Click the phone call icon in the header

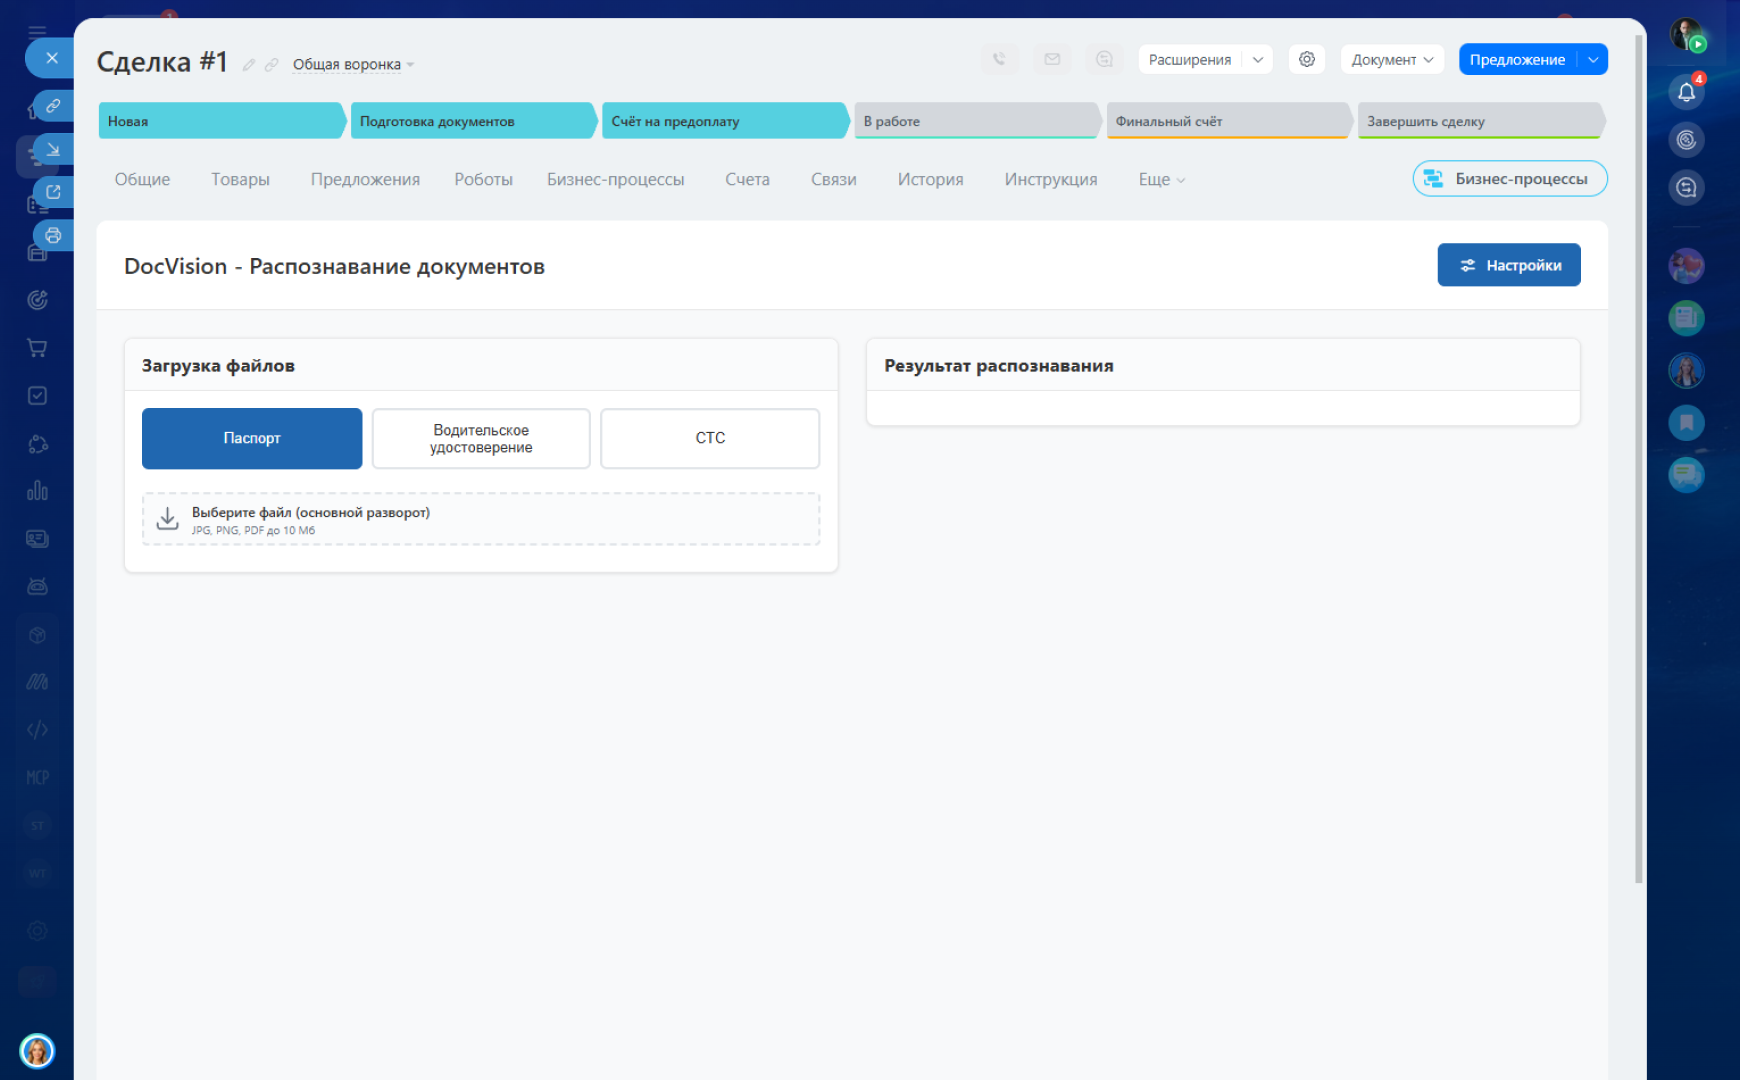tap(999, 59)
